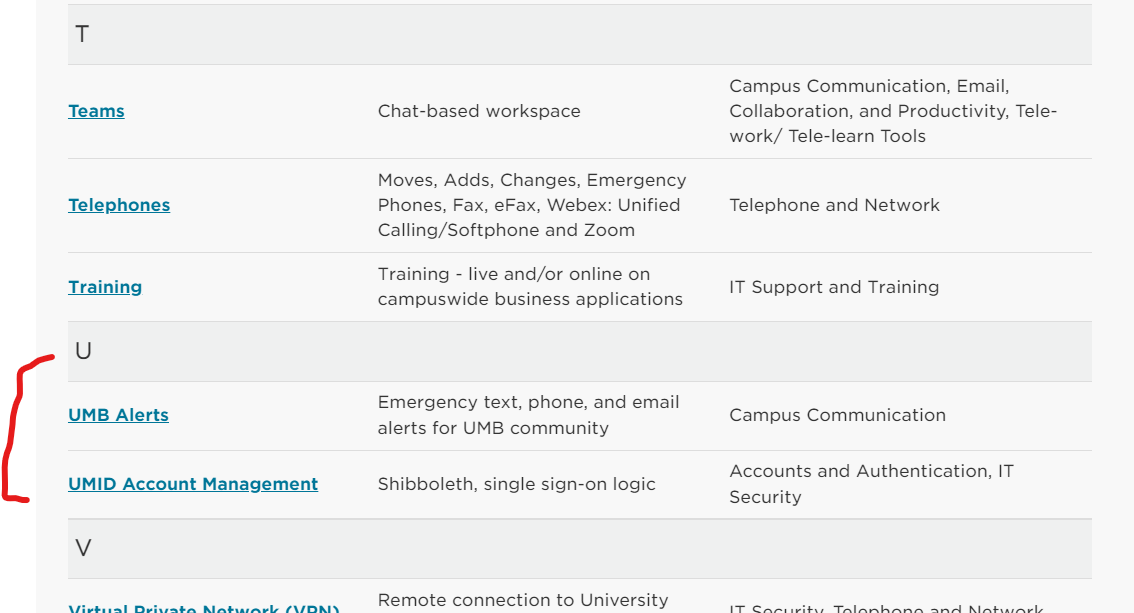Screen dimensions: 1134x613
Task: Open the Virtual Private Network (VPN) link
Action: (x=204, y=608)
